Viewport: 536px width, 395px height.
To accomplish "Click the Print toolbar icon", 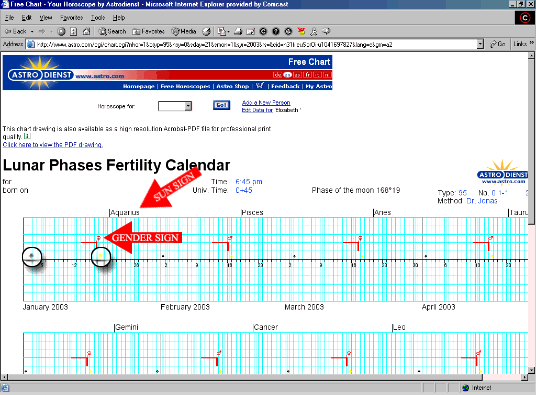I will click(238, 31).
